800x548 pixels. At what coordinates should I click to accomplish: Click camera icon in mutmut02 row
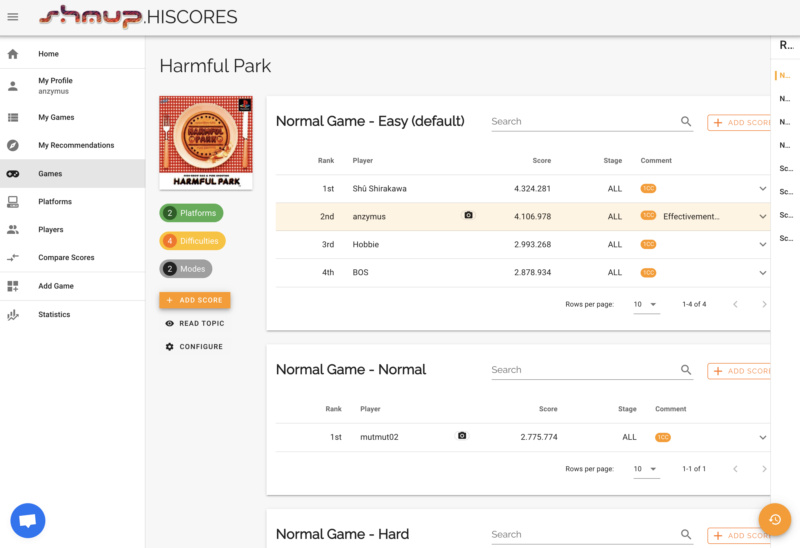point(462,436)
